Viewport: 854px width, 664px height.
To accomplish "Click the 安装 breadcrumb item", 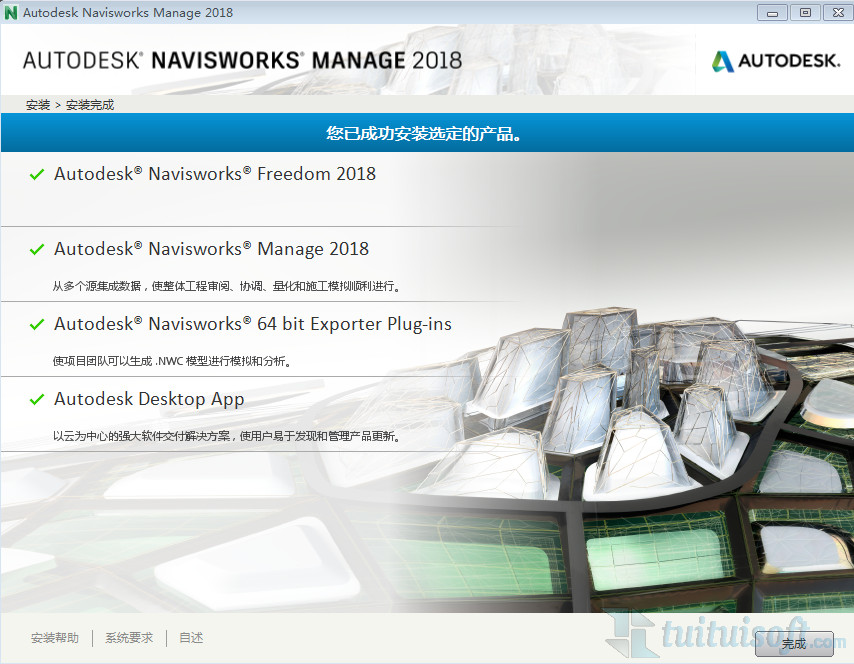I will [38, 105].
